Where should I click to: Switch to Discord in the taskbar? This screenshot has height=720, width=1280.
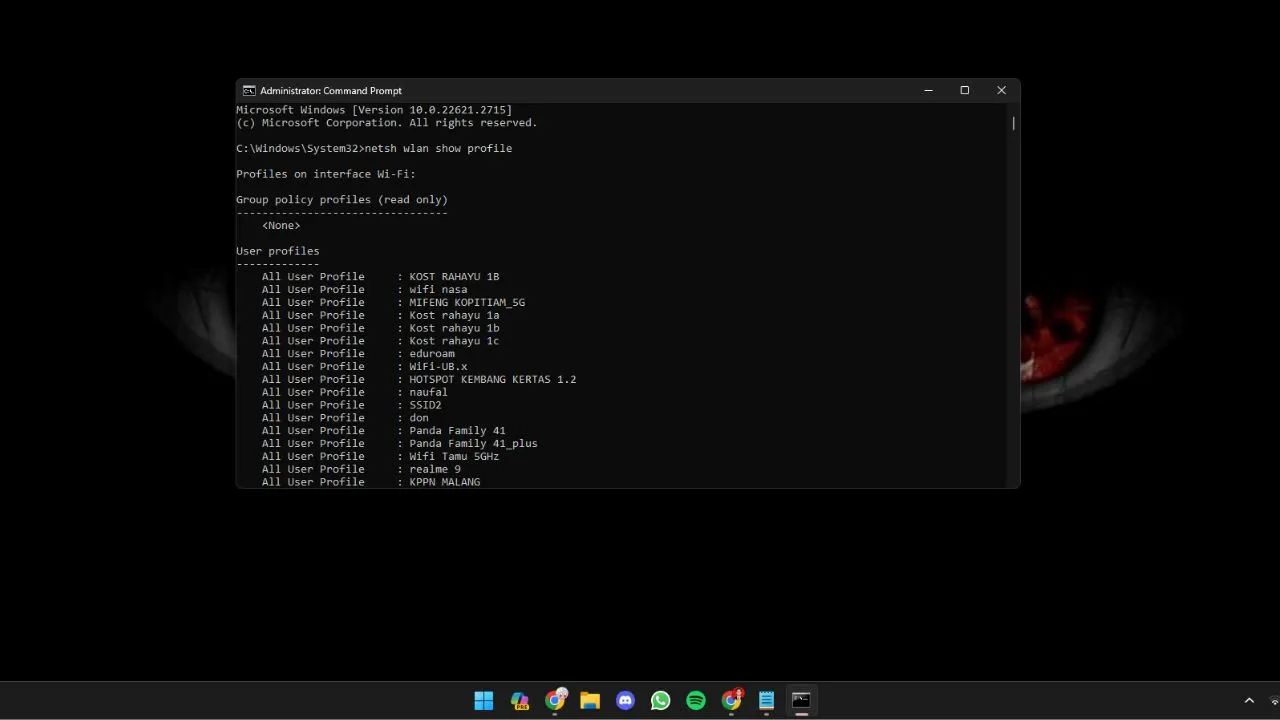point(626,700)
